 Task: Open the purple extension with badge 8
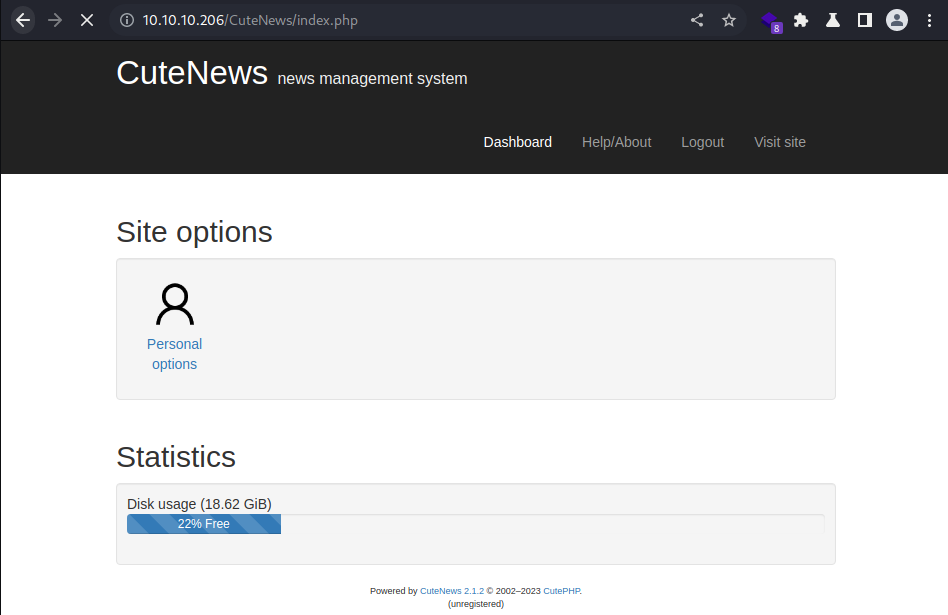pyautogui.click(x=771, y=22)
